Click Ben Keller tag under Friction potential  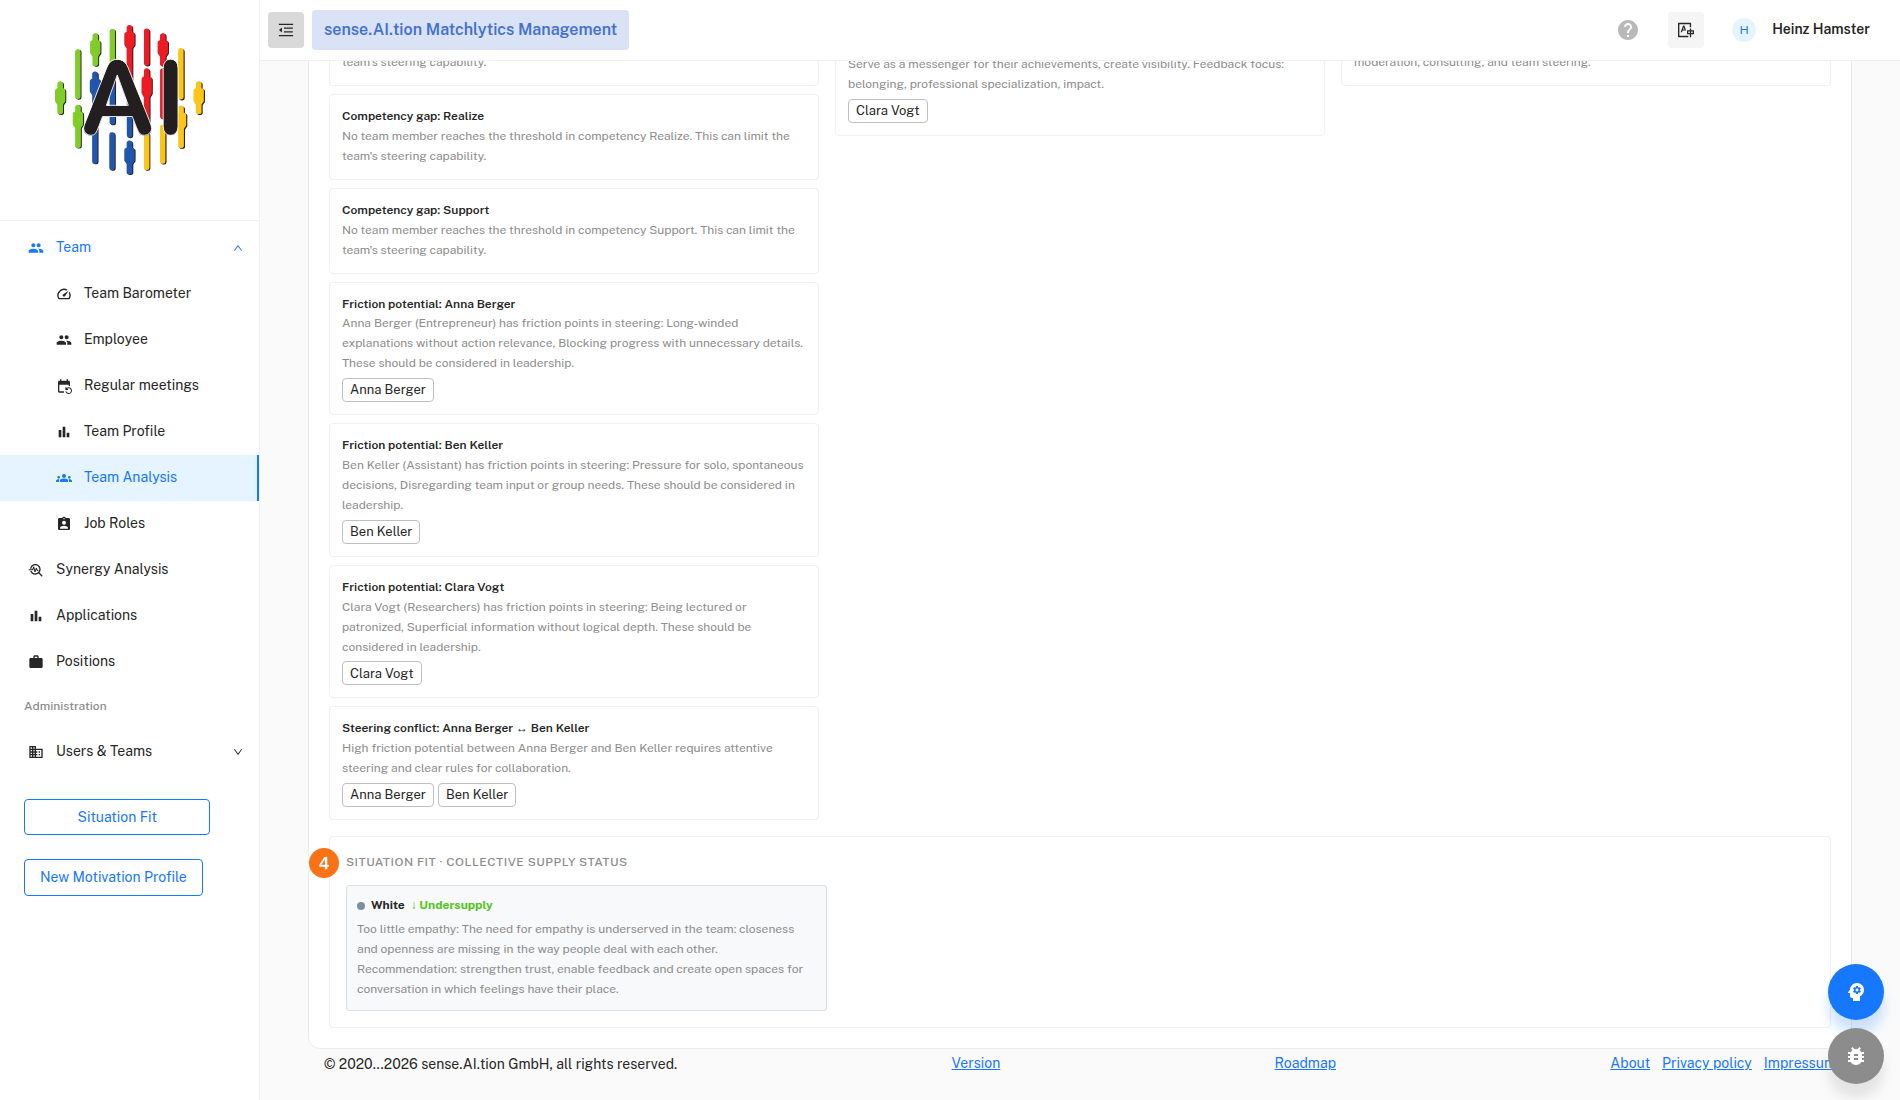tap(381, 532)
